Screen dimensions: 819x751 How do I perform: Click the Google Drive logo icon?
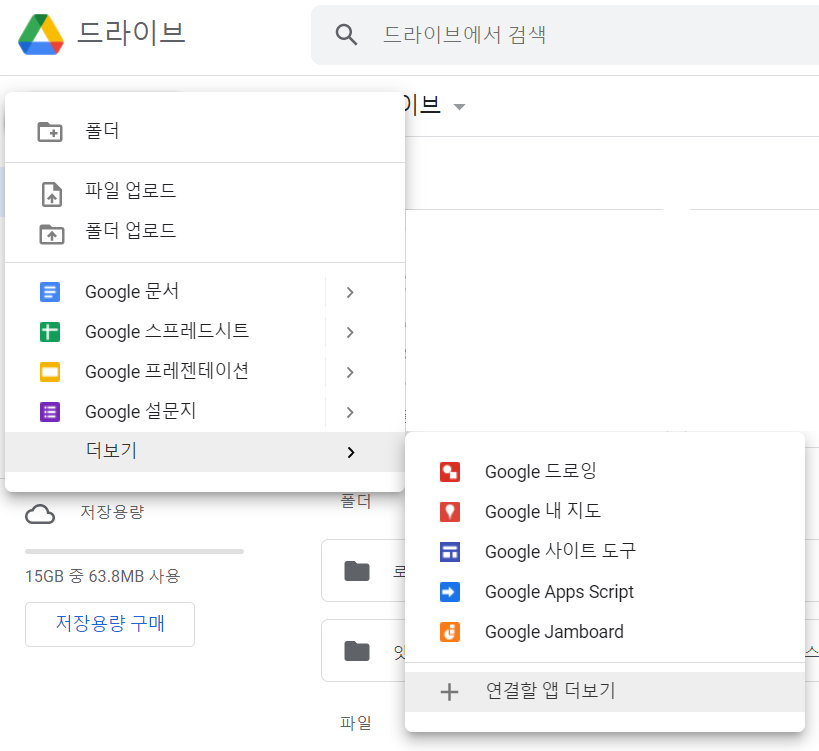coord(41,34)
